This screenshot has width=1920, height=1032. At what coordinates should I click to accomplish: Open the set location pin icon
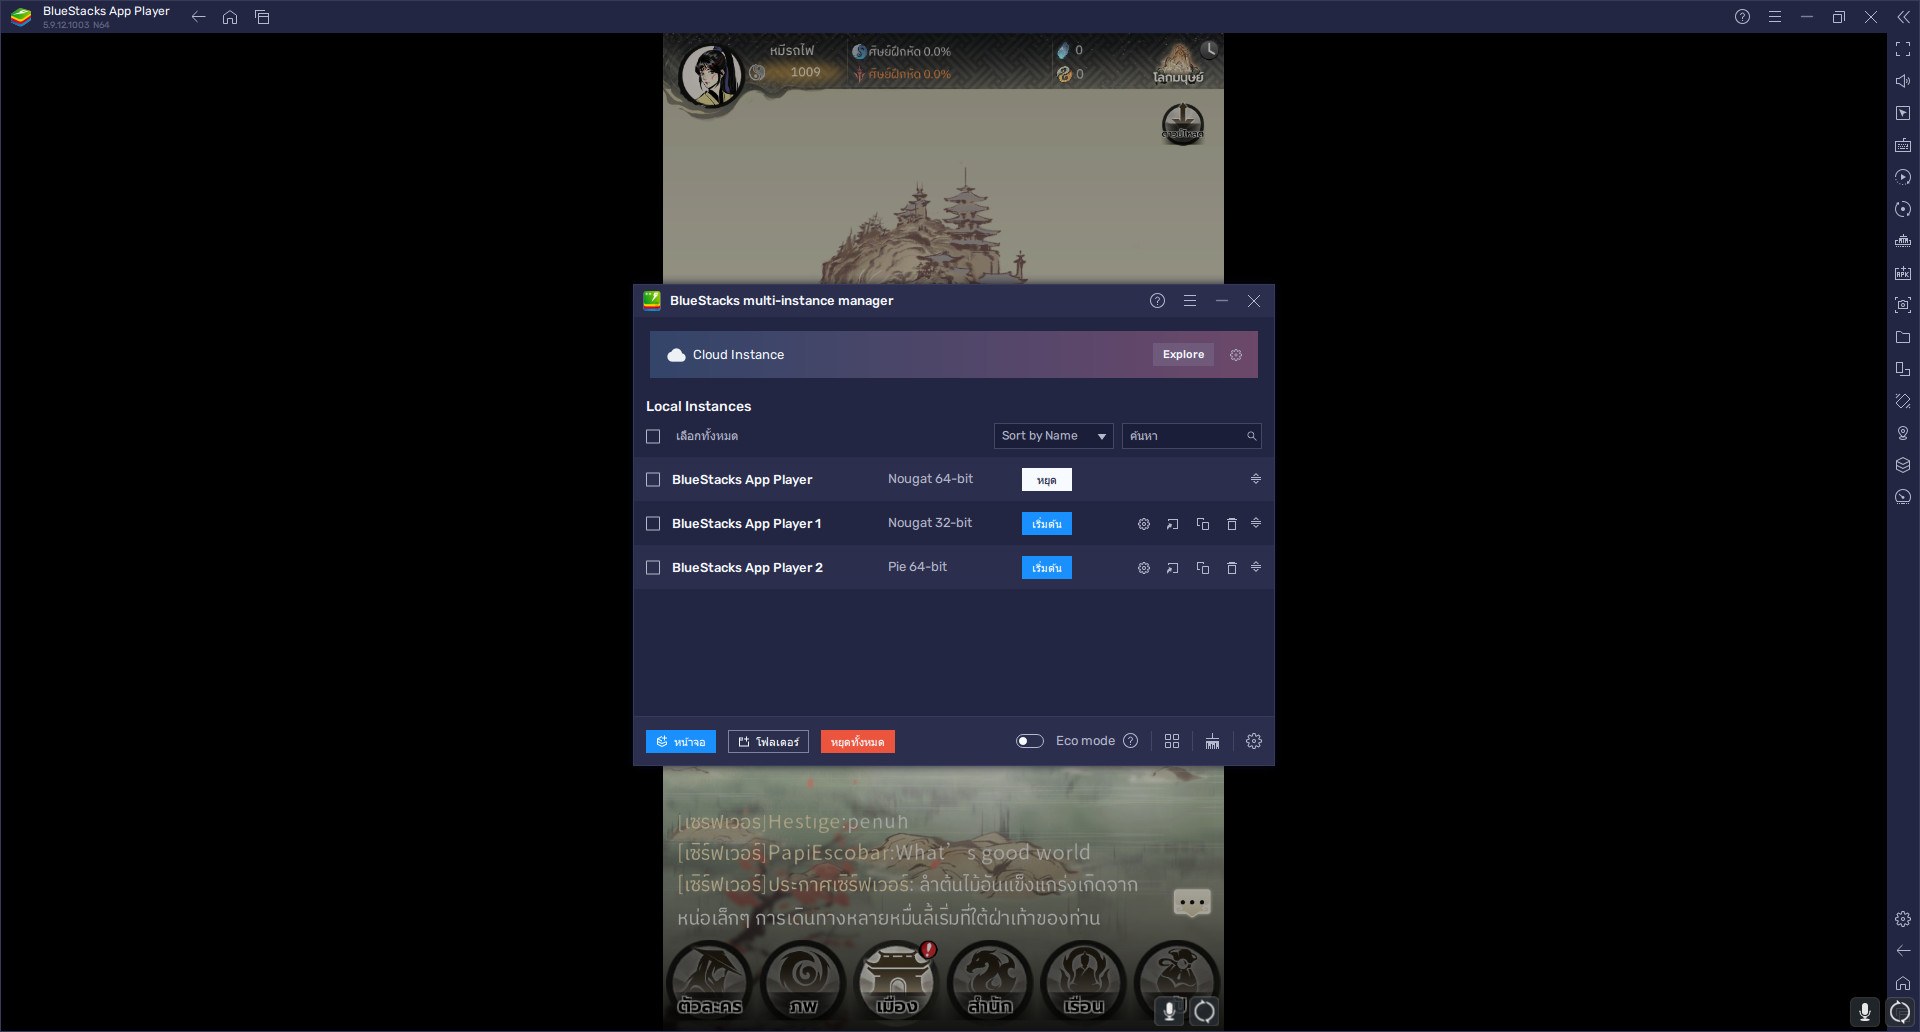coord(1903,433)
